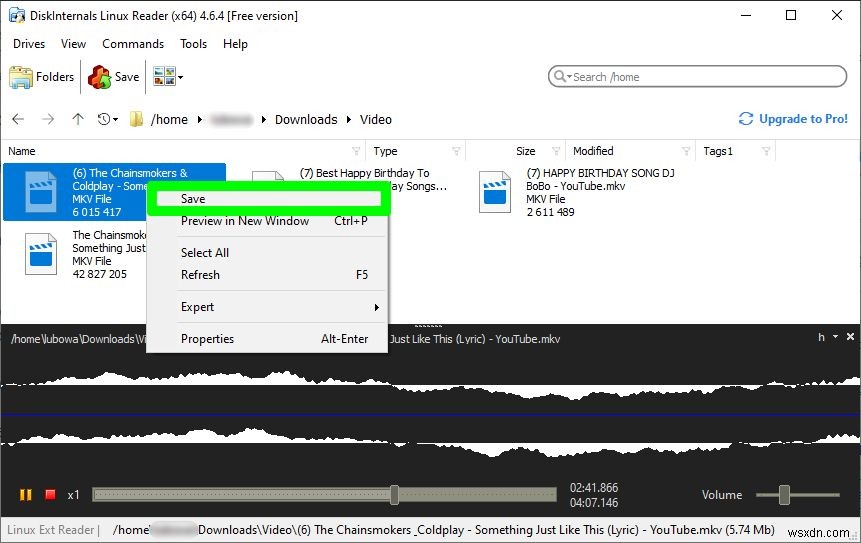
Task: Open the Name column filter icon
Action: point(356,151)
